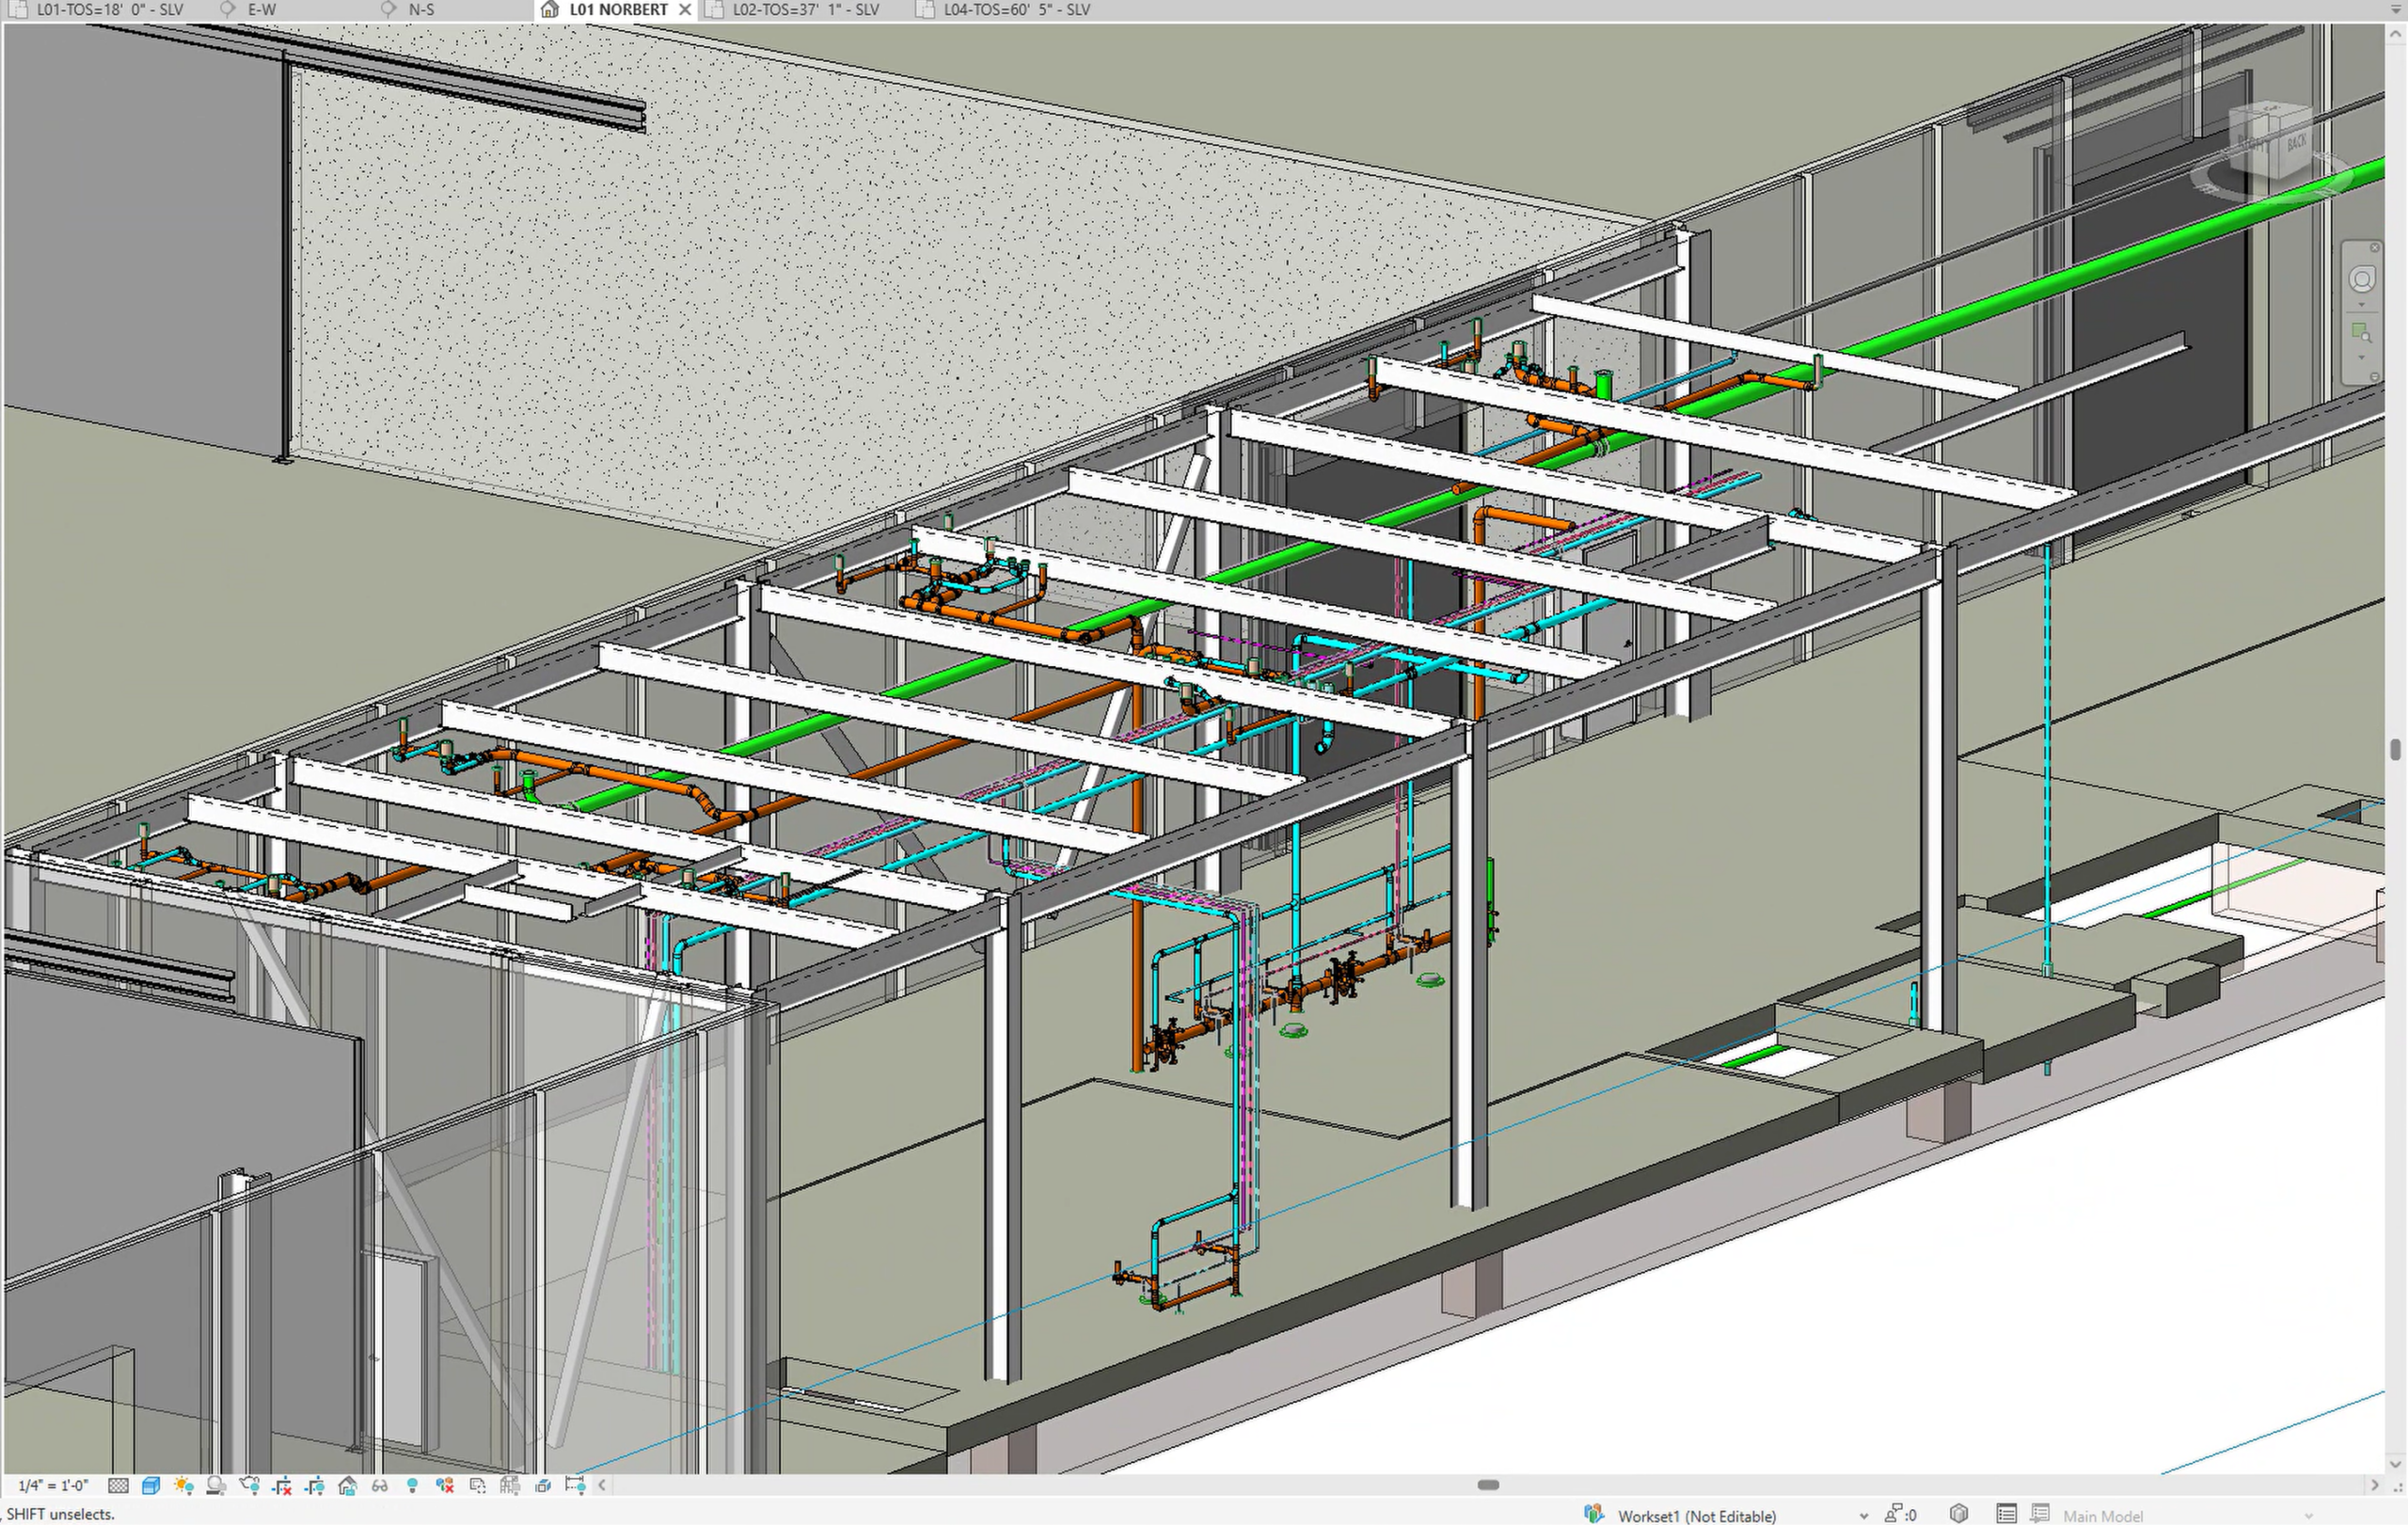
Task: Open the Detail Level menu icon
Action: 118,1485
